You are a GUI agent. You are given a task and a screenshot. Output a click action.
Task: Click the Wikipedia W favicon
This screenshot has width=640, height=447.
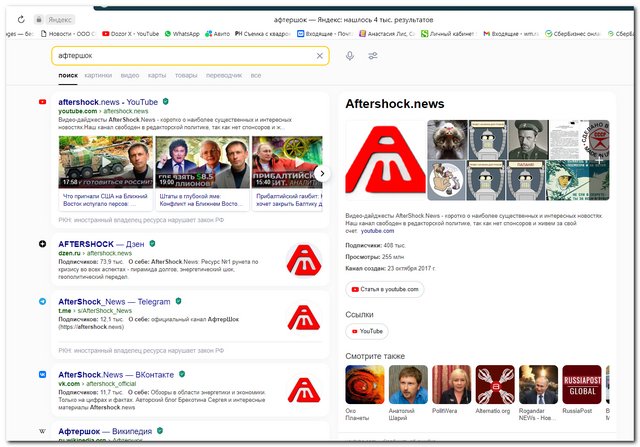tap(42, 431)
